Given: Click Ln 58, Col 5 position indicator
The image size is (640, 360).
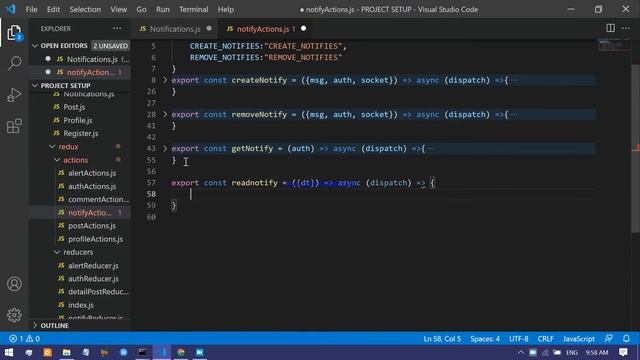Looking at the screenshot, I should 442,338.
